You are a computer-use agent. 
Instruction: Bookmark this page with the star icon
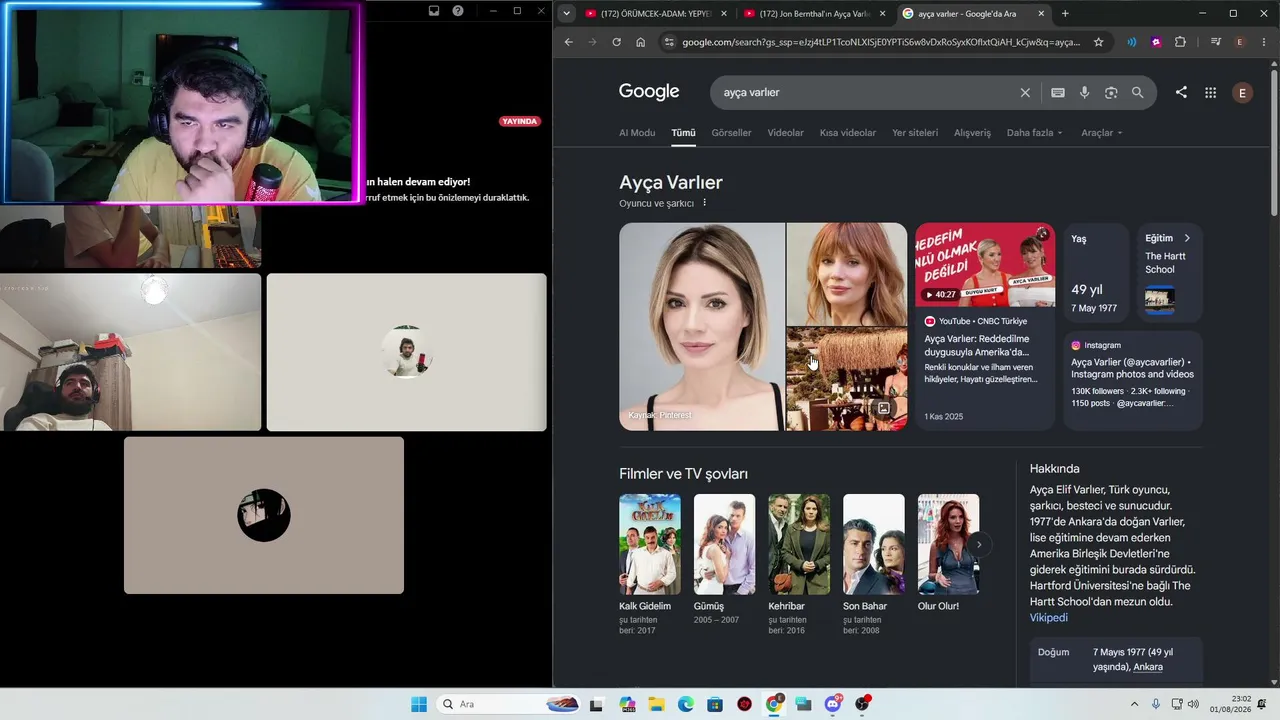point(1098,42)
